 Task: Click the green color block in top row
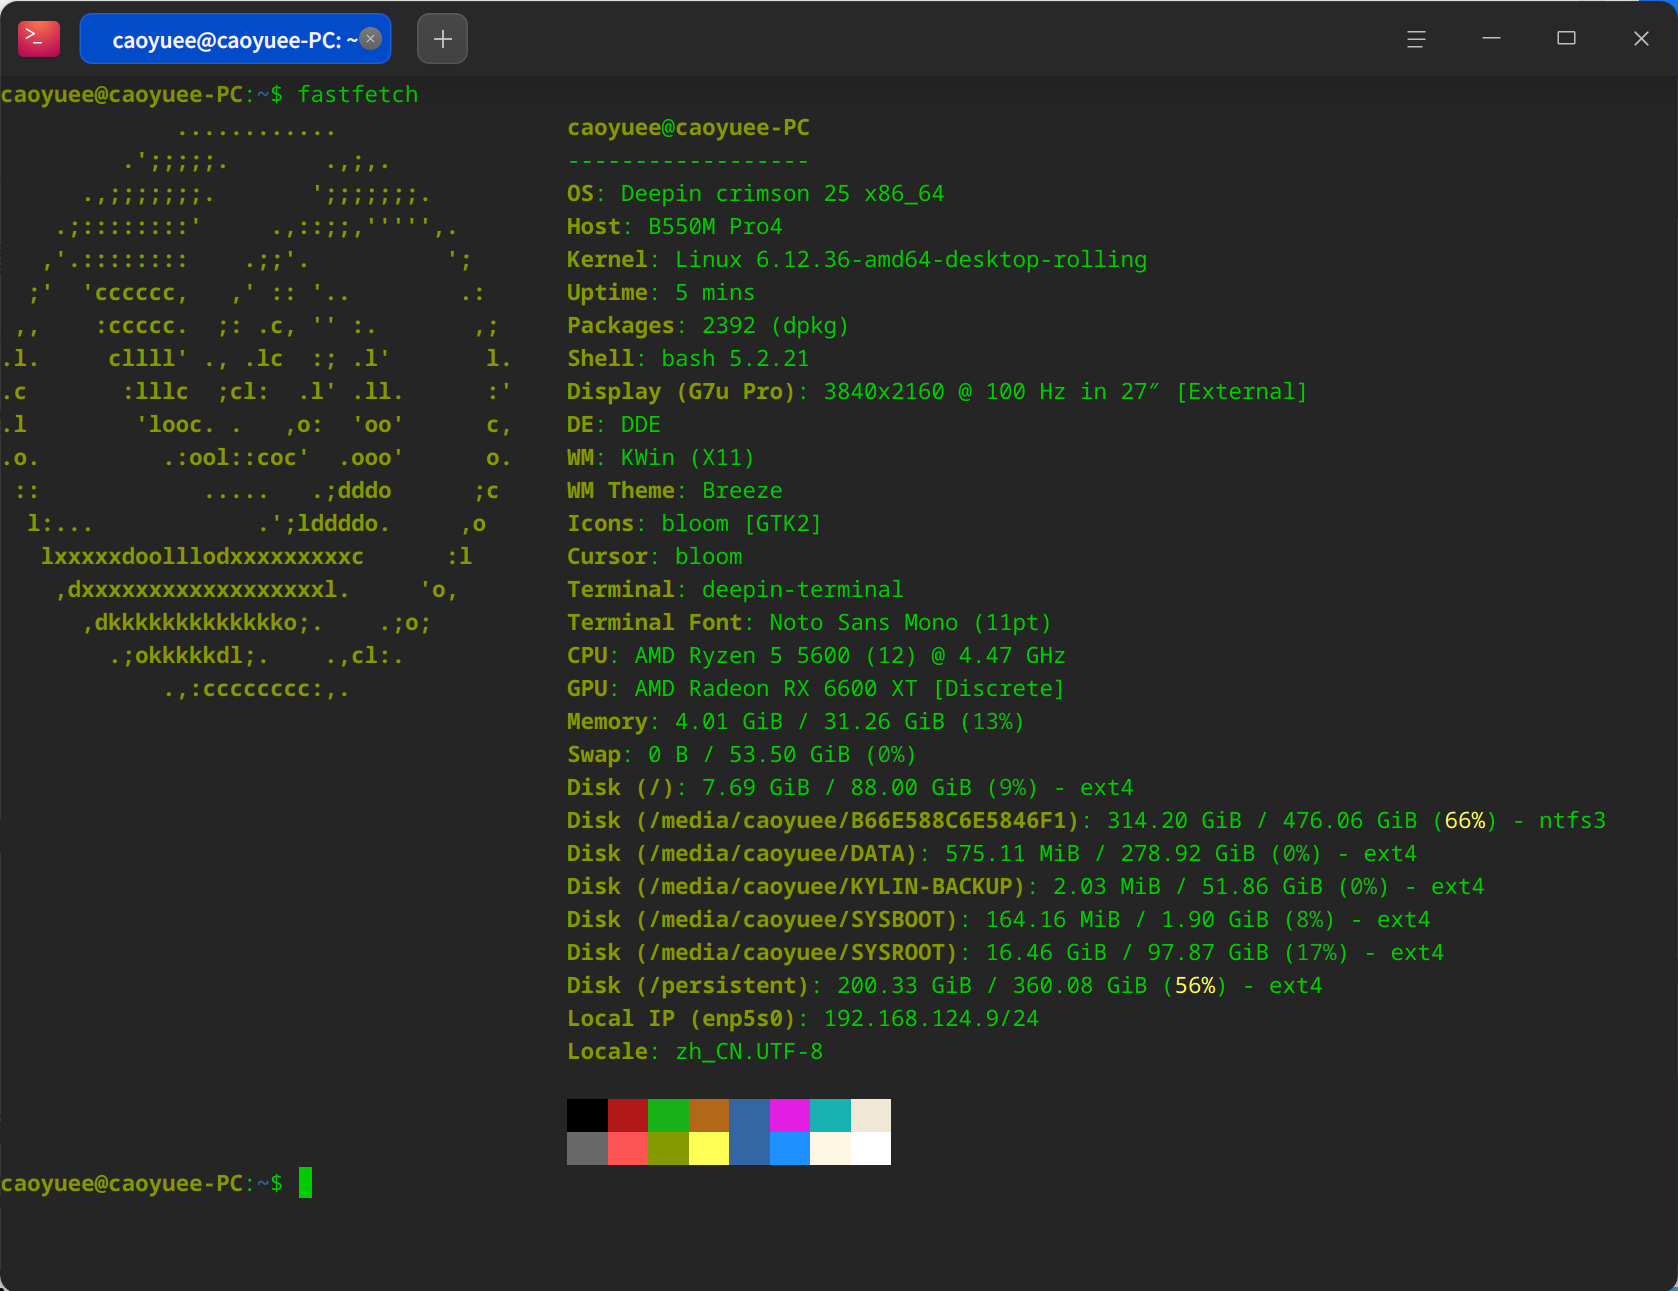pyautogui.click(x=668, y=1115)
